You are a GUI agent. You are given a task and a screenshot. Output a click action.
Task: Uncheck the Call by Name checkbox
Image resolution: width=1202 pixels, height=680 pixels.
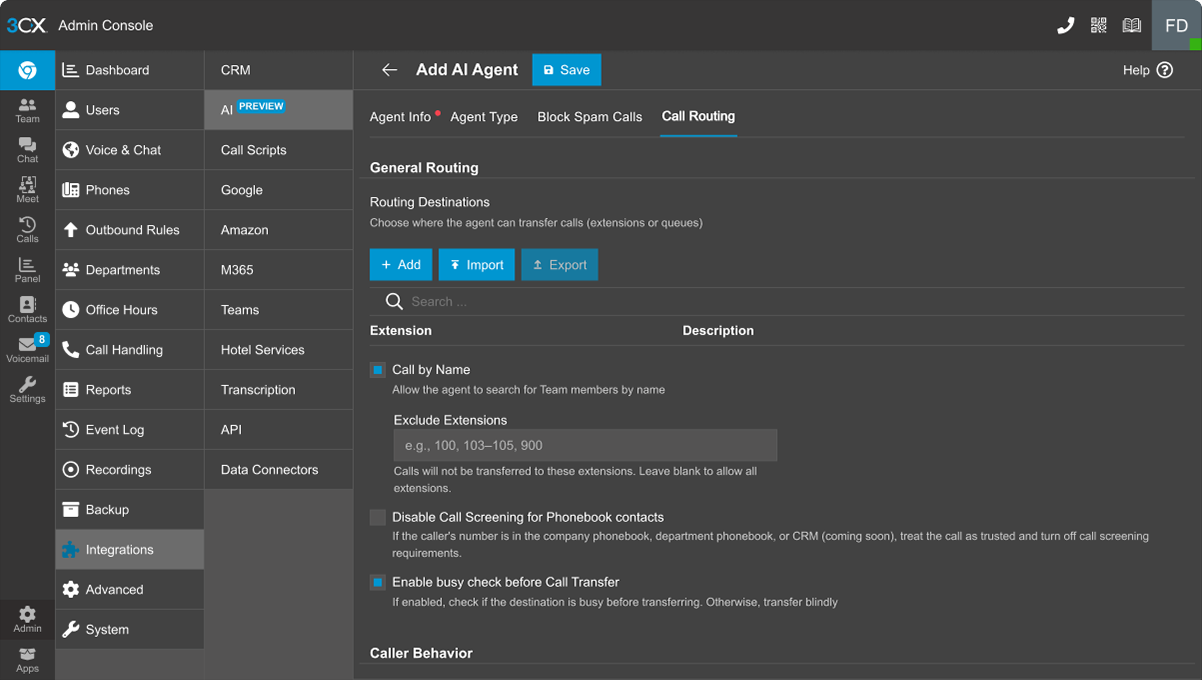pos(378,370)
